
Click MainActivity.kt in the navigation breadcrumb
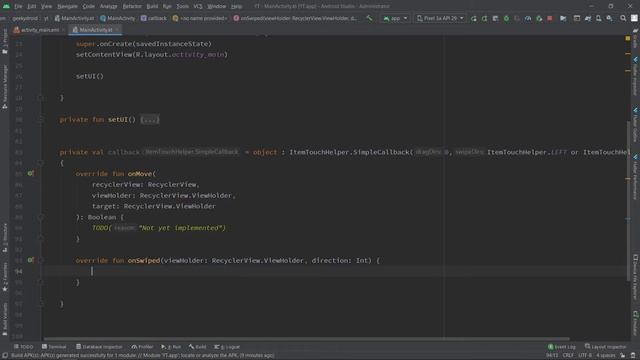(74, 18)
